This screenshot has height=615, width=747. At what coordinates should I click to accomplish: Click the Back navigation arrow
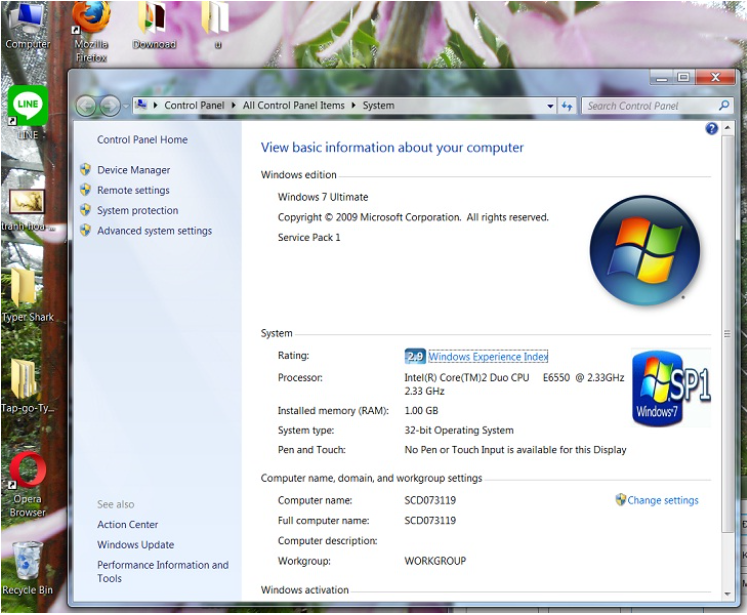(86, 106)
